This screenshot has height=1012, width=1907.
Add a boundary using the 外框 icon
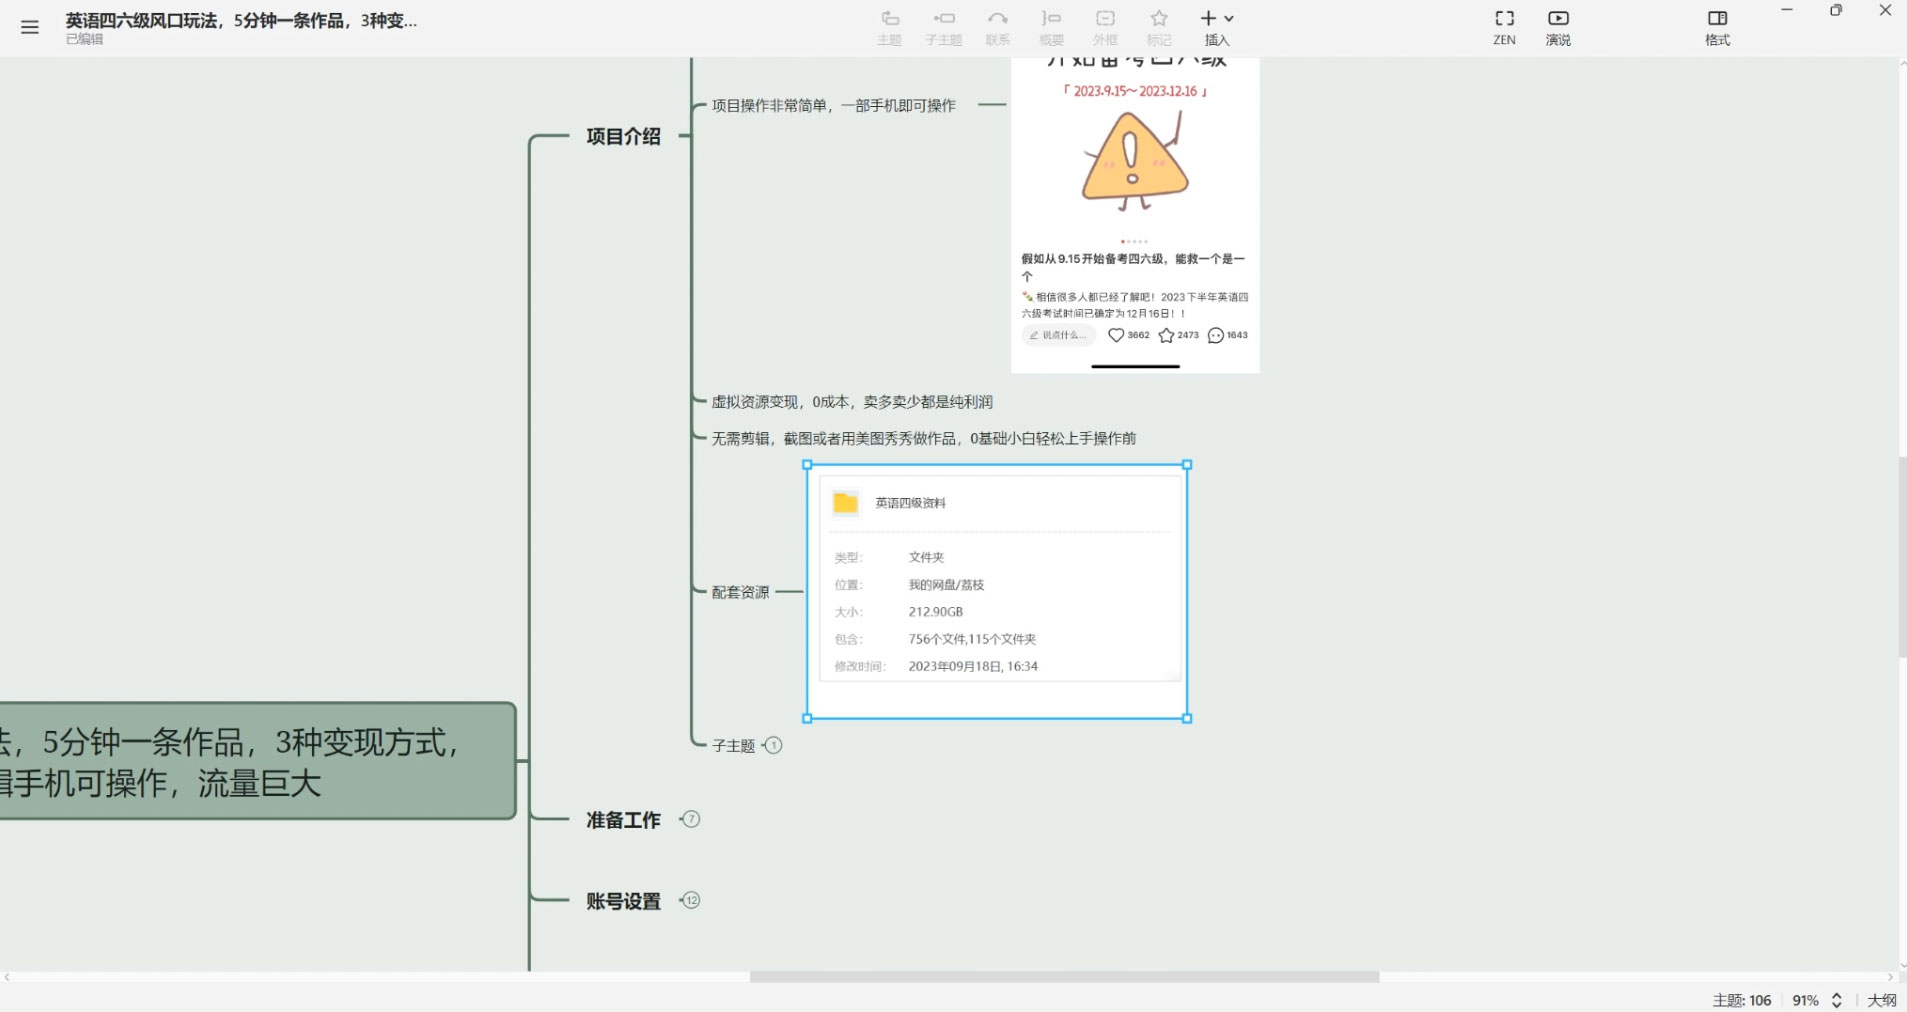coord(1104,27)
